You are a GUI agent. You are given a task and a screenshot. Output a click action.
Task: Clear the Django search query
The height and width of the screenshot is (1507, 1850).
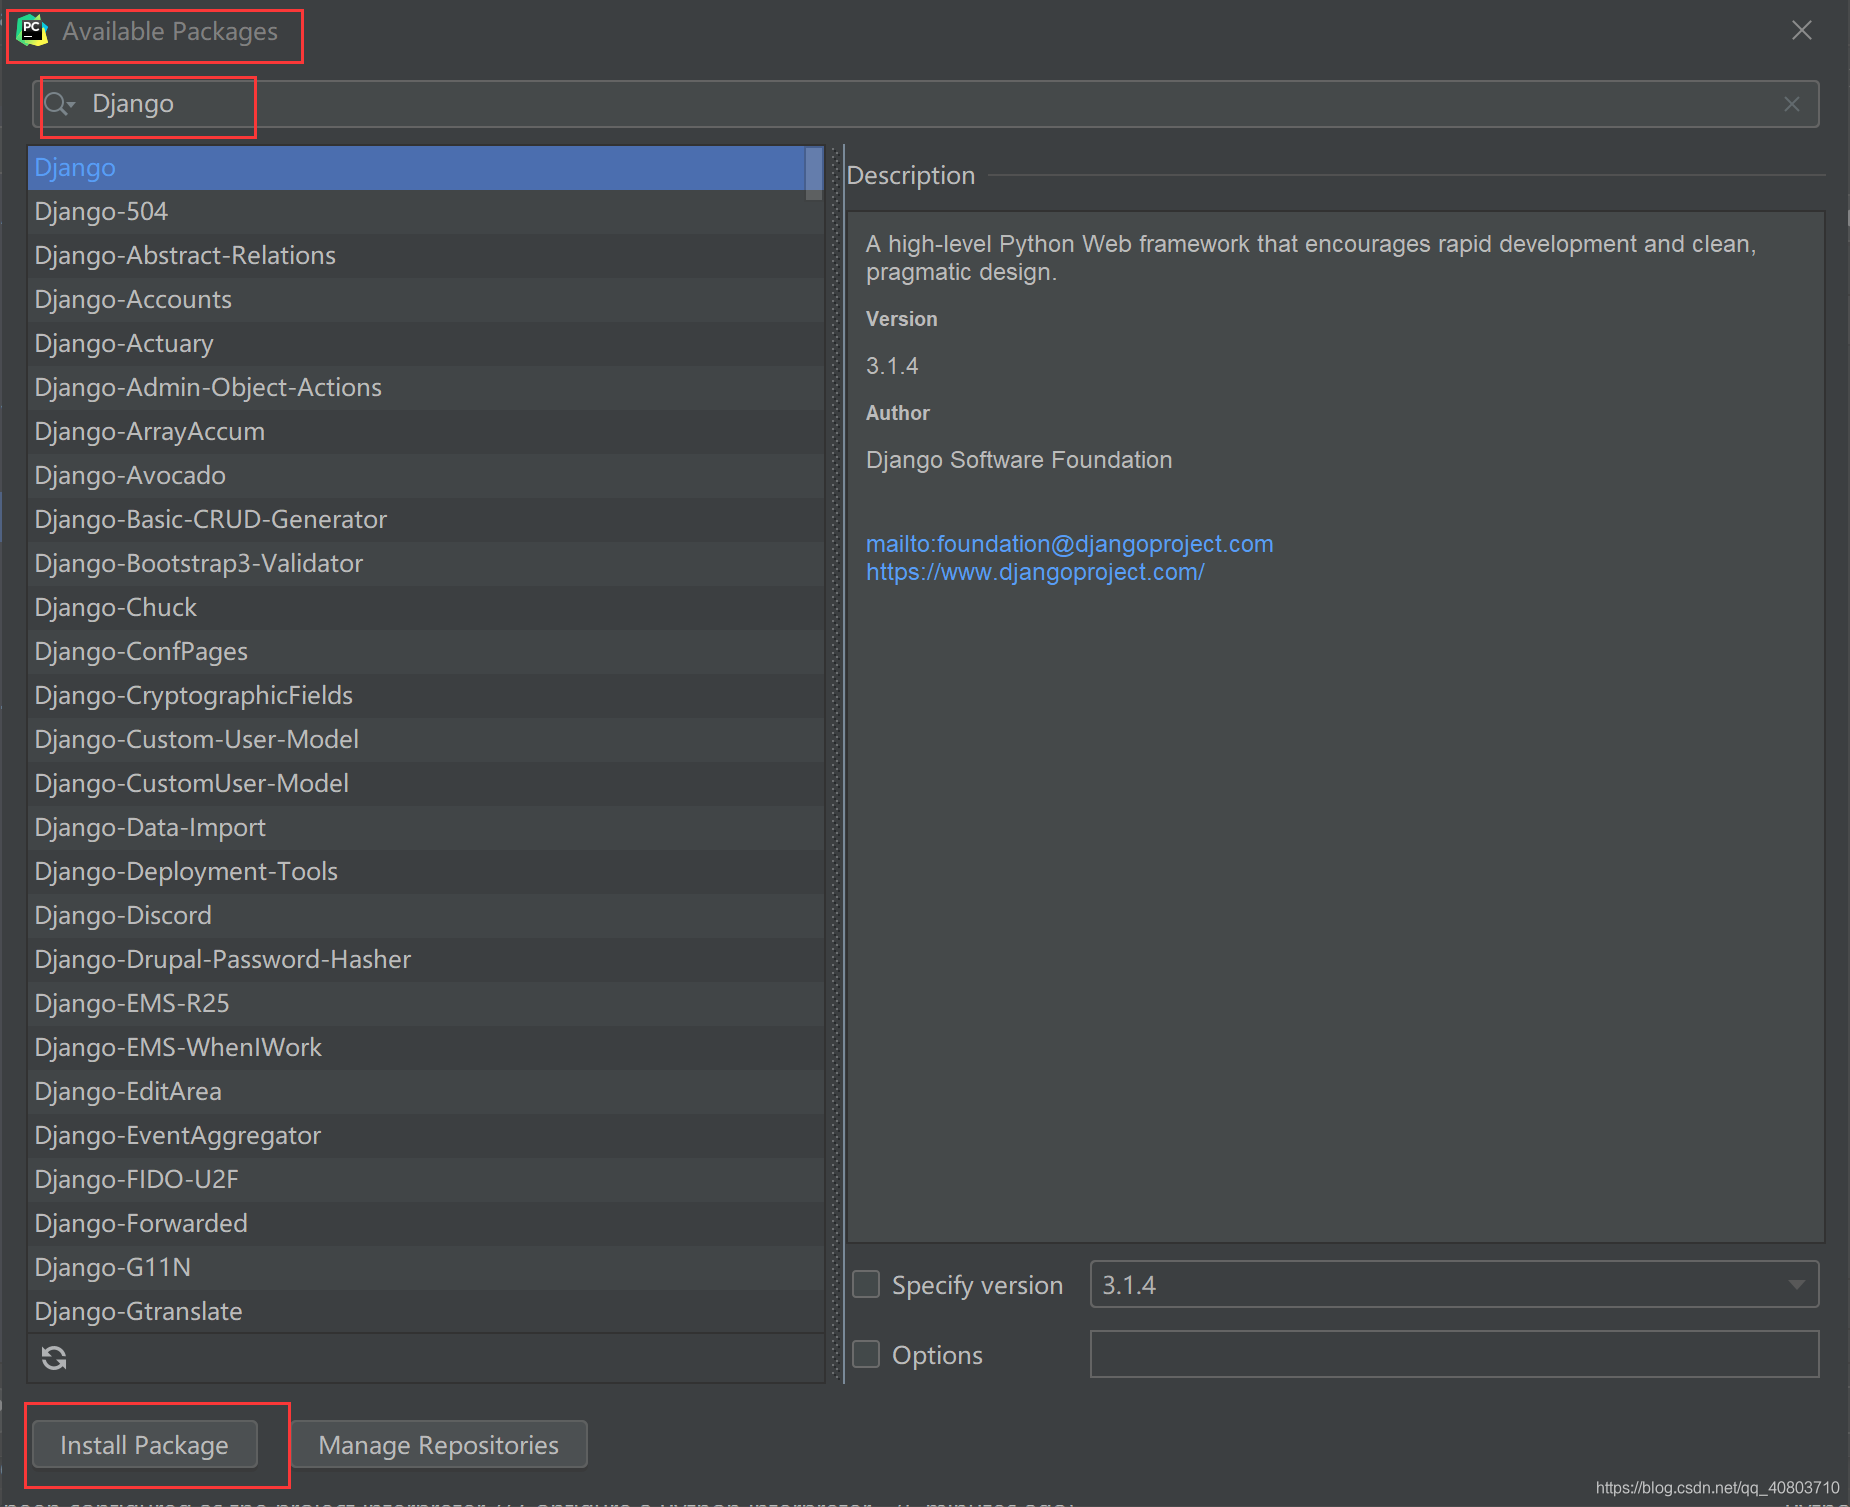(x=1791, y=103)
